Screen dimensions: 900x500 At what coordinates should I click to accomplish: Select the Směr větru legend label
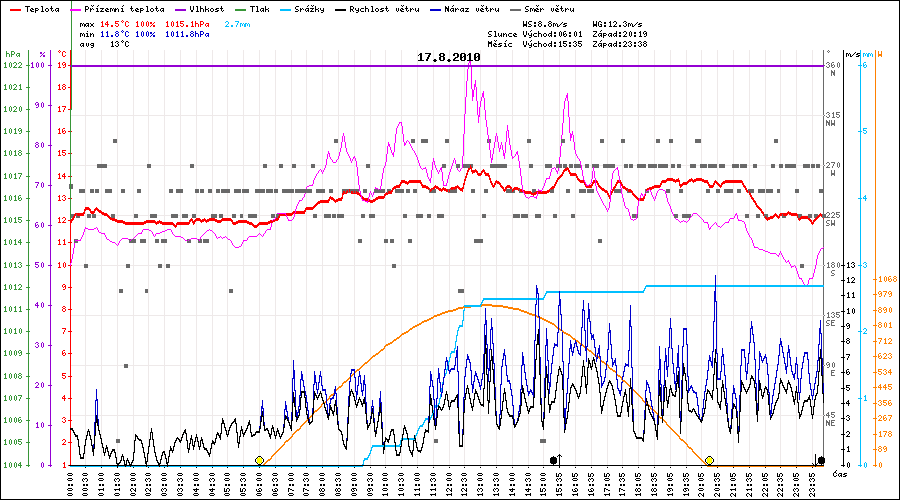549,9
